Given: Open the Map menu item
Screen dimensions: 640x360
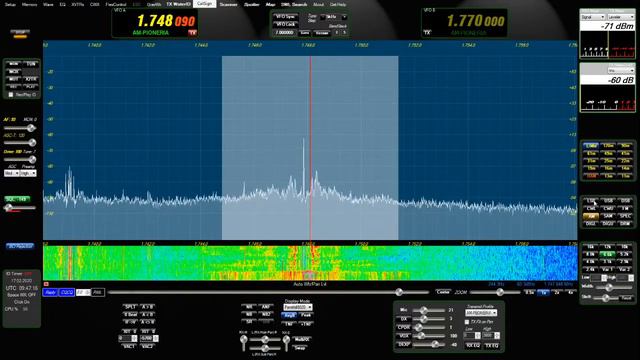Looking at the screenshot, I should pos(270,4).
